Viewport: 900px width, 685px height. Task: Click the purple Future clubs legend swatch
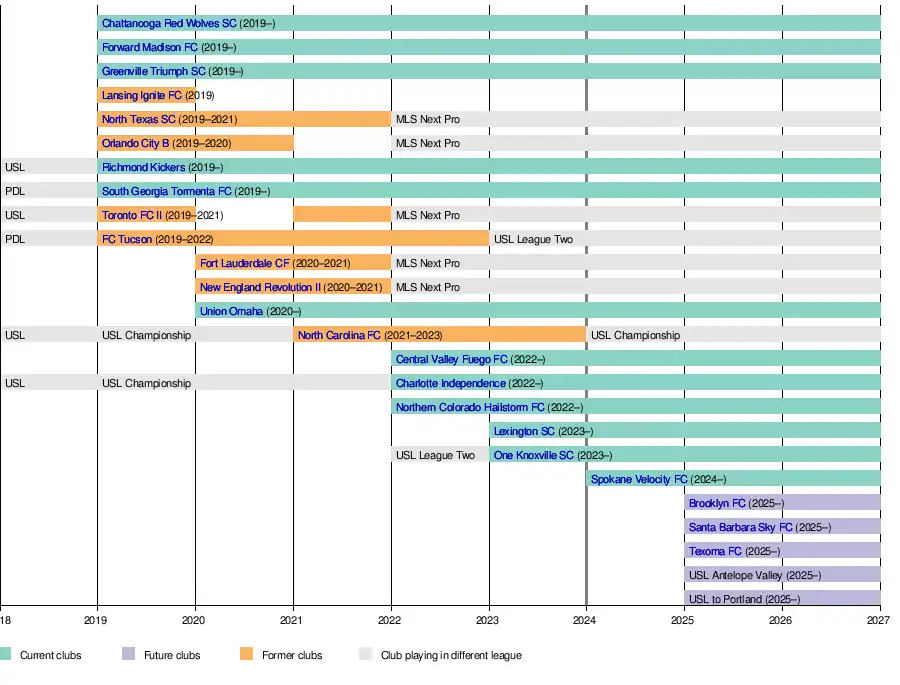coord(128,655)
